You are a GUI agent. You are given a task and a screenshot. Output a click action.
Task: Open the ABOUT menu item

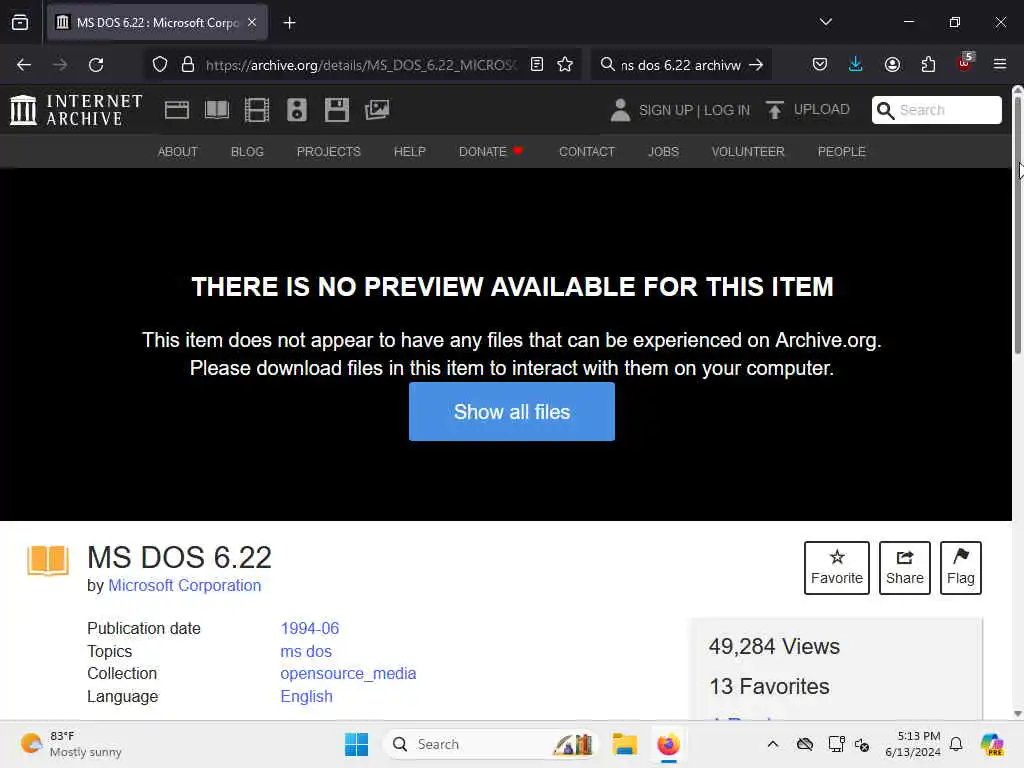178,152
